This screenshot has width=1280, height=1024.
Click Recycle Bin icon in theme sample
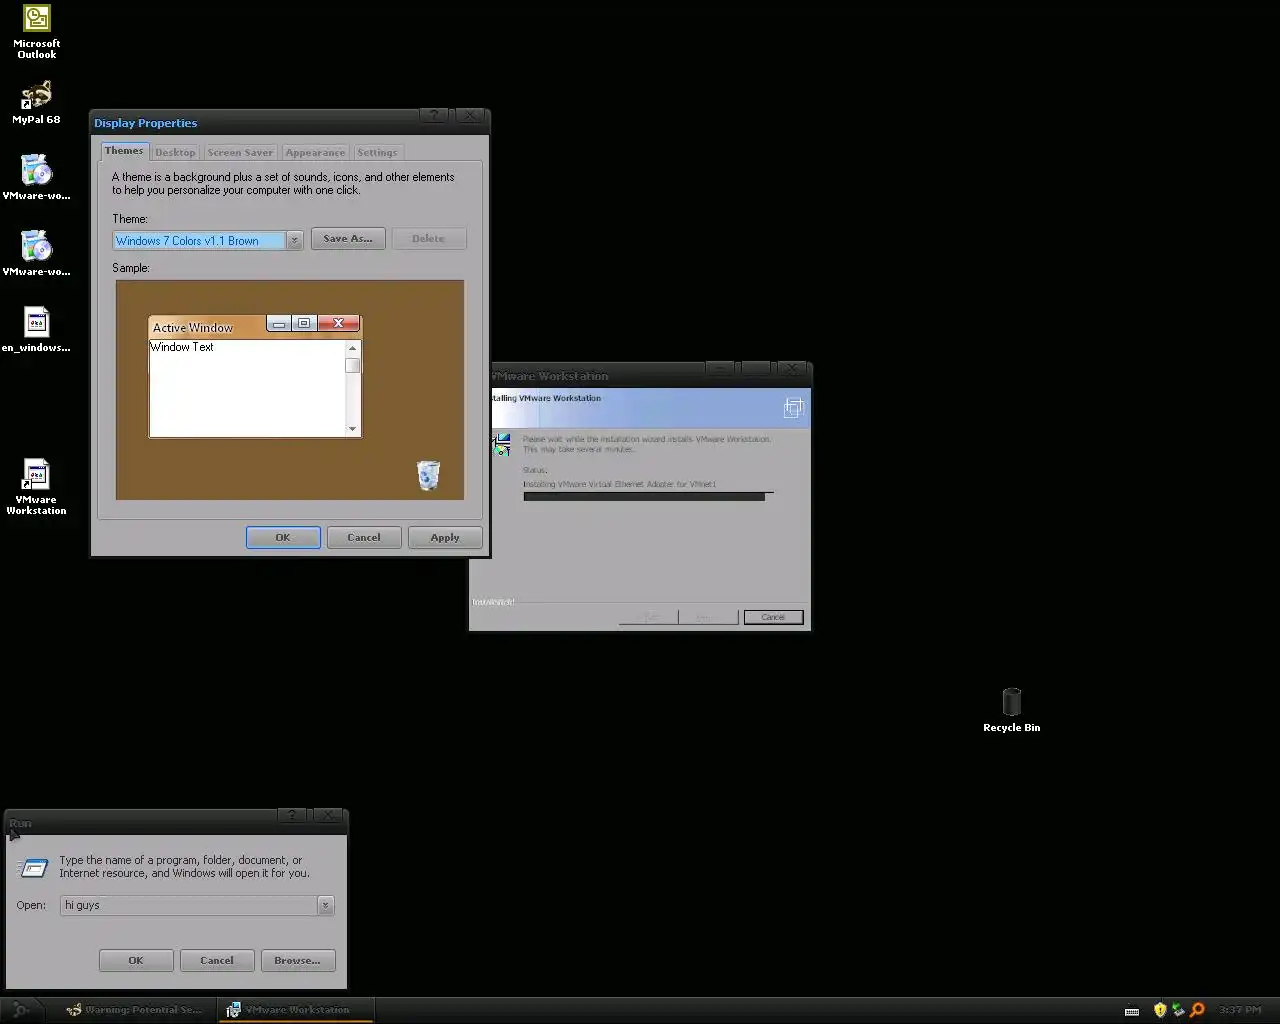pyautogui.click(x=428, y=475)
